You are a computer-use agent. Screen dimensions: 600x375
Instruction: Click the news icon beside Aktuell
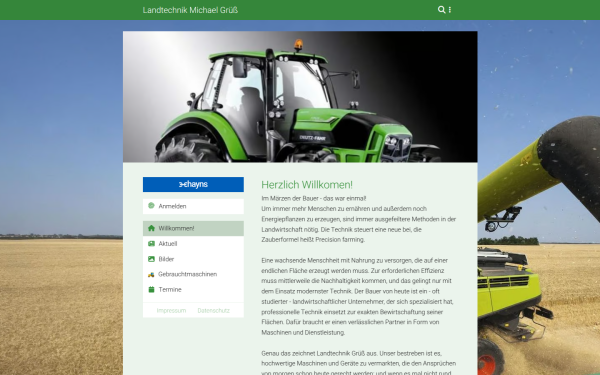point(151,244)
